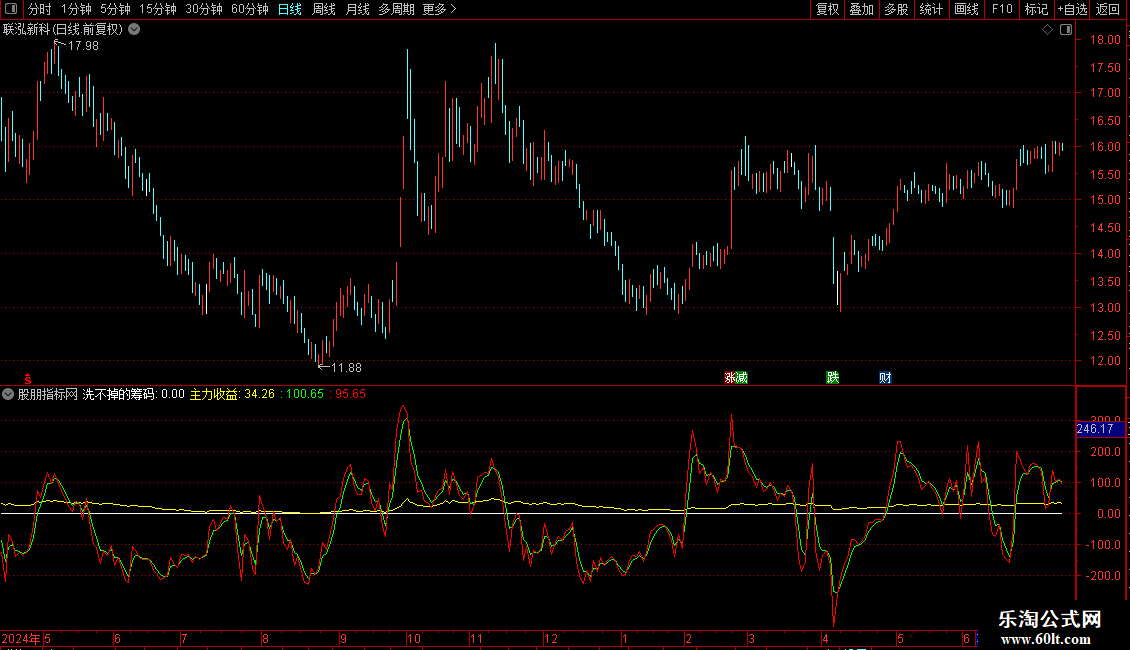Open the 多股 multi-stock view
Image resolution: width=1130 pixels, height=650 pixels.
tap(896, 9)
